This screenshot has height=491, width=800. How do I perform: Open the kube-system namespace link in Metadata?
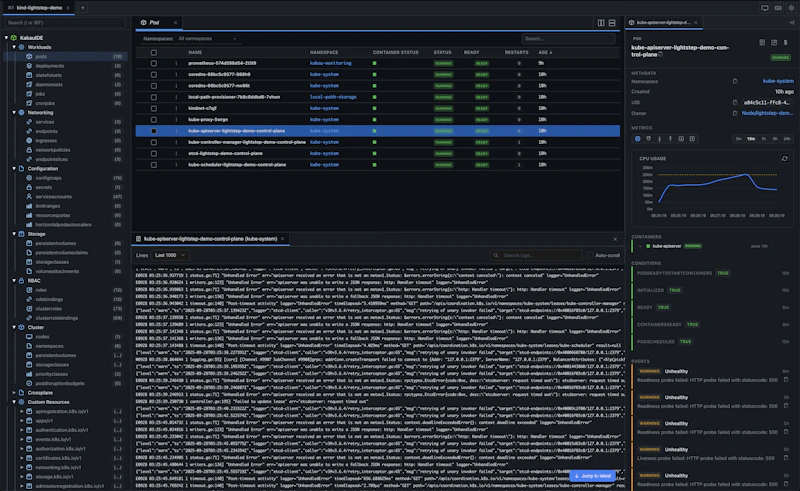tap(778, 81)
